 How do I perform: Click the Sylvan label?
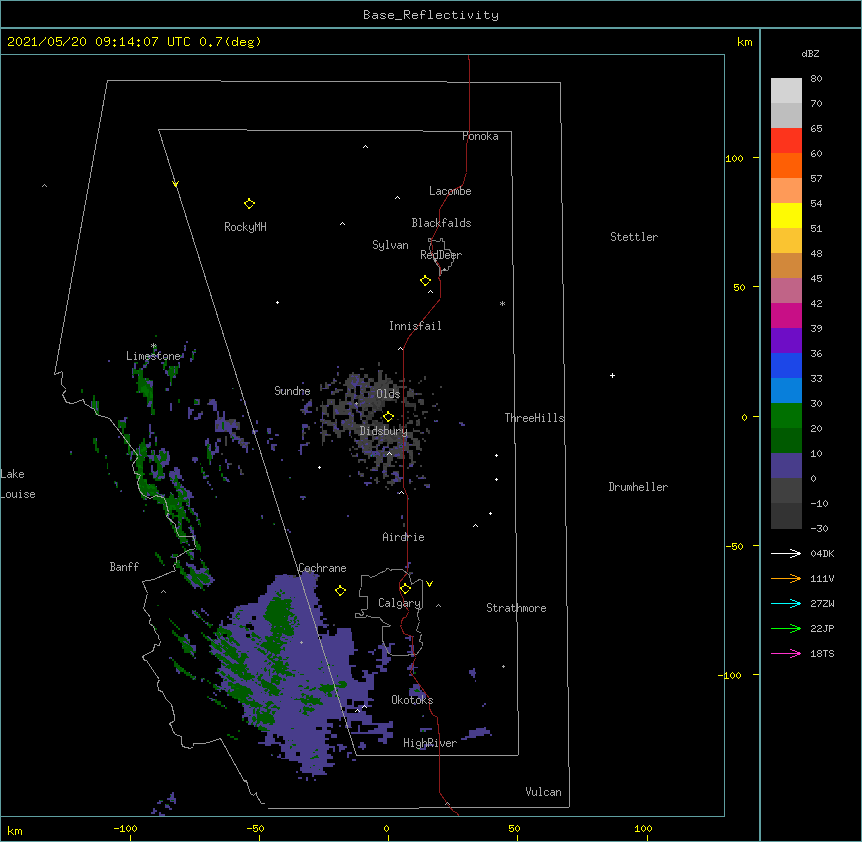tap(390, 245)
